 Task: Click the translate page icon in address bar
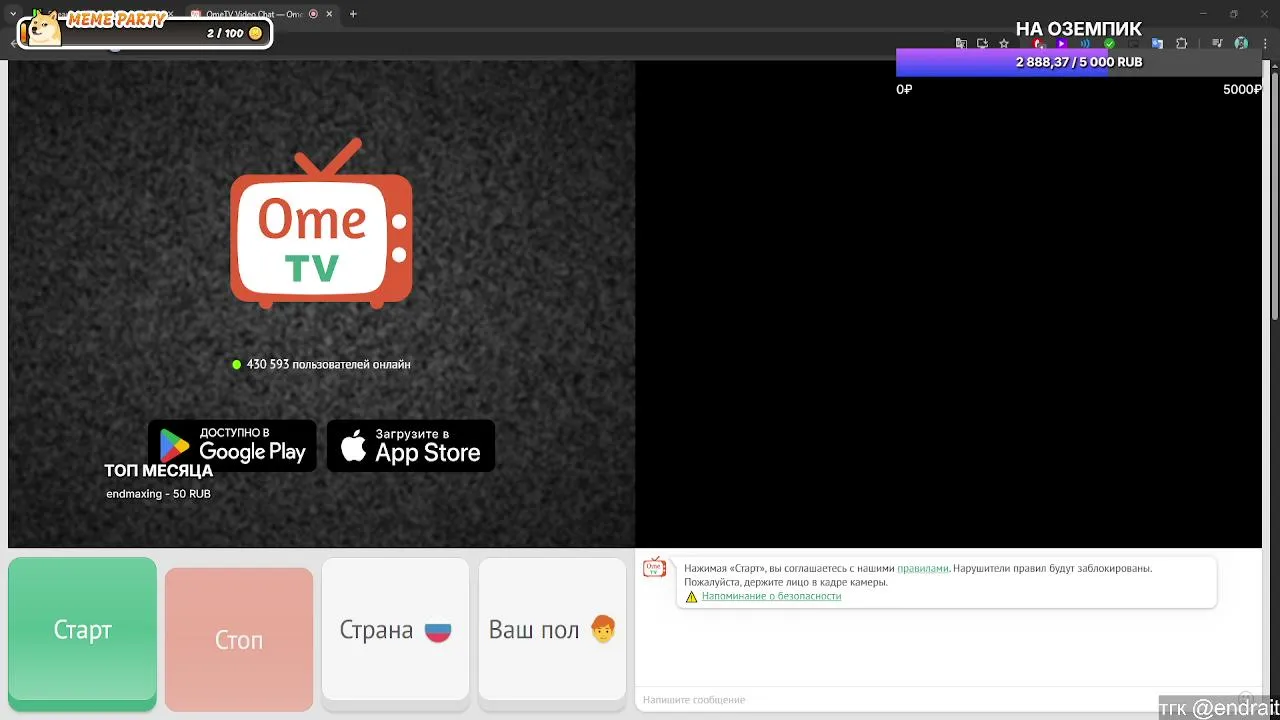(961, 44)
